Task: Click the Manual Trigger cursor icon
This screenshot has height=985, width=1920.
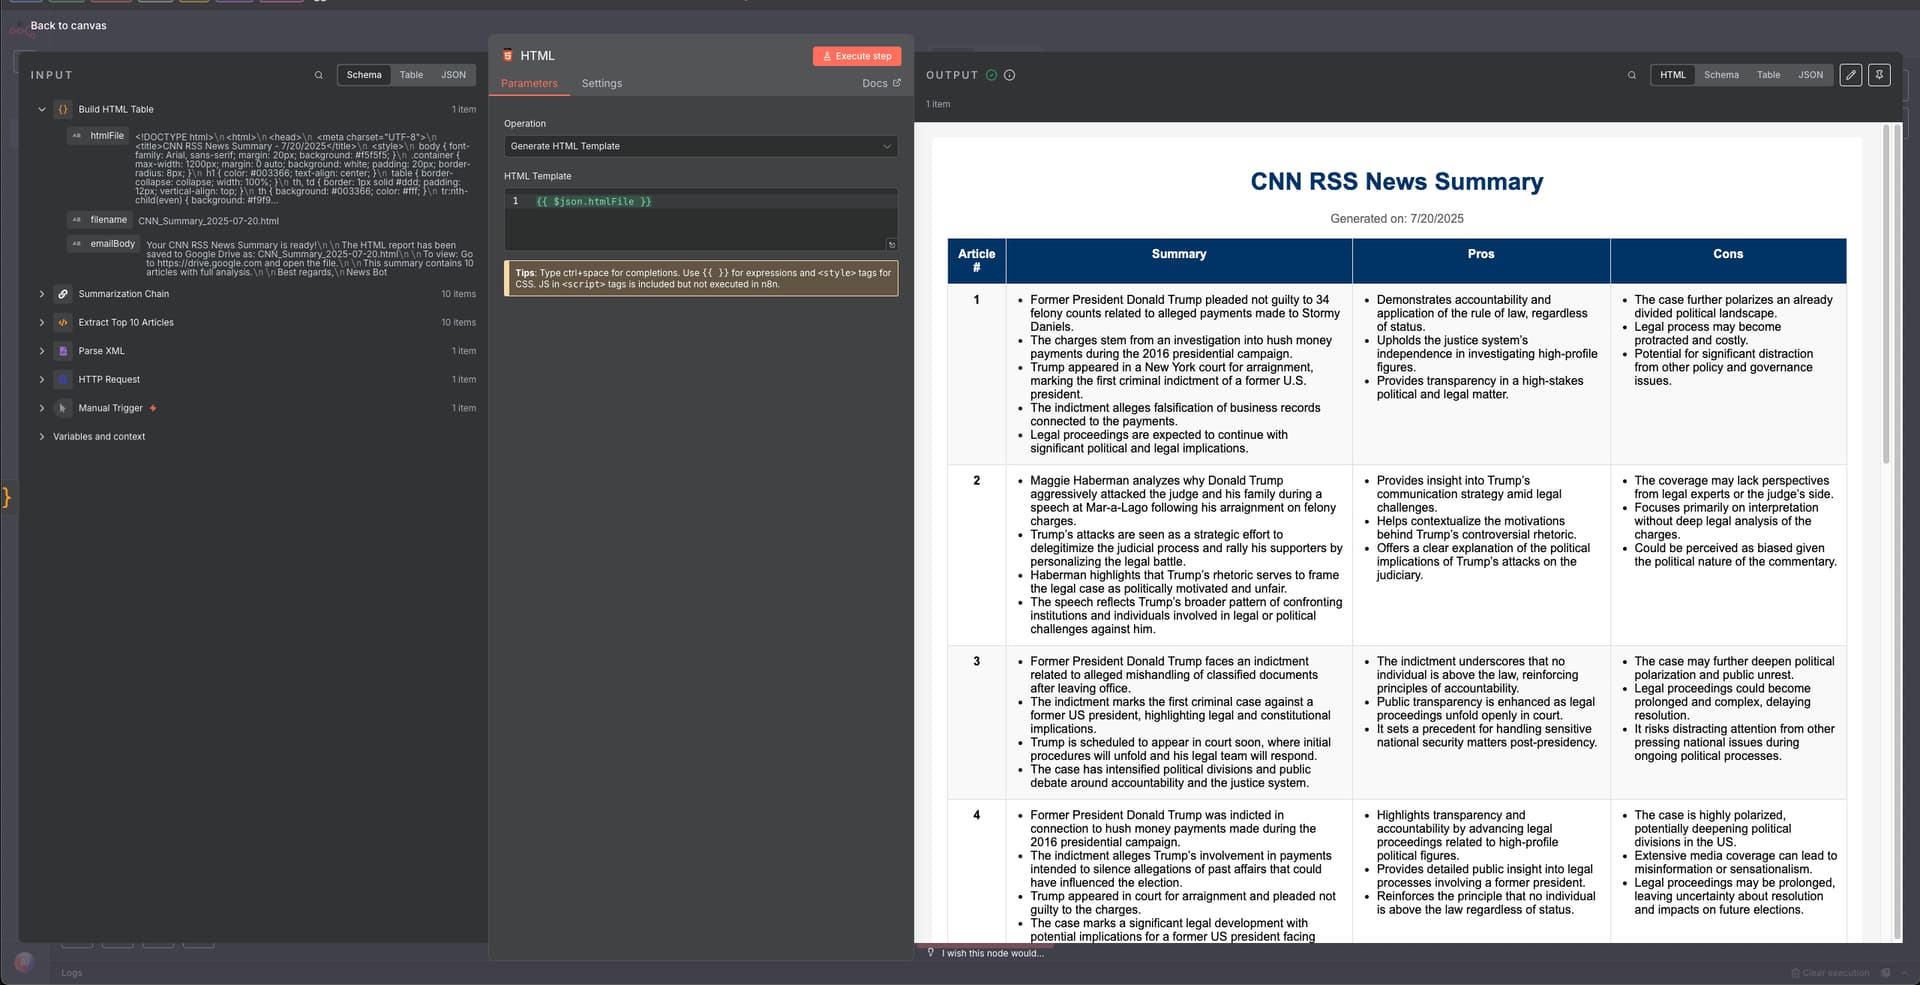Action: (63, 408)
